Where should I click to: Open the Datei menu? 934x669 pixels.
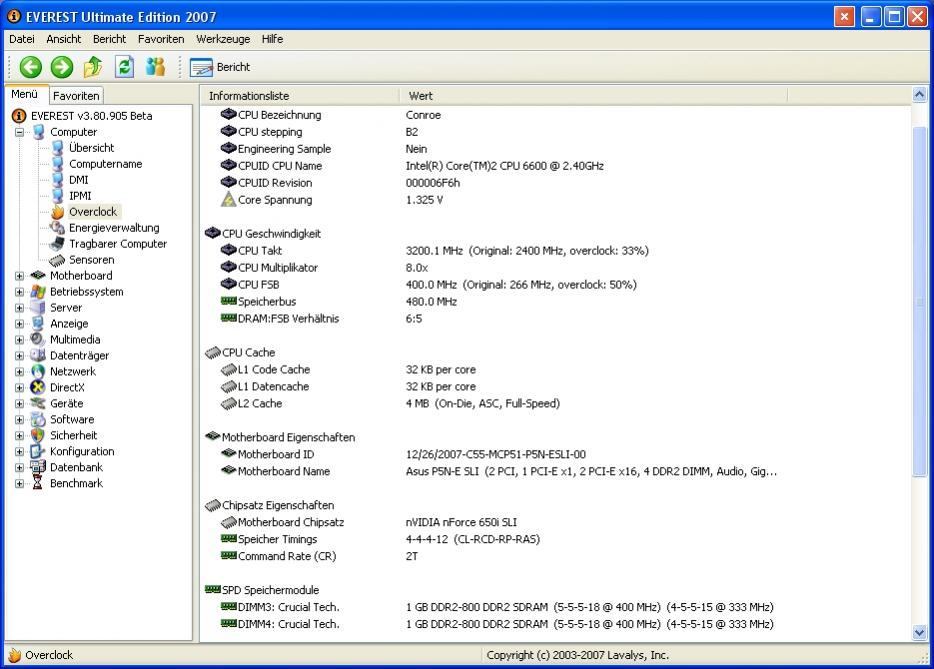pos(21,39)
